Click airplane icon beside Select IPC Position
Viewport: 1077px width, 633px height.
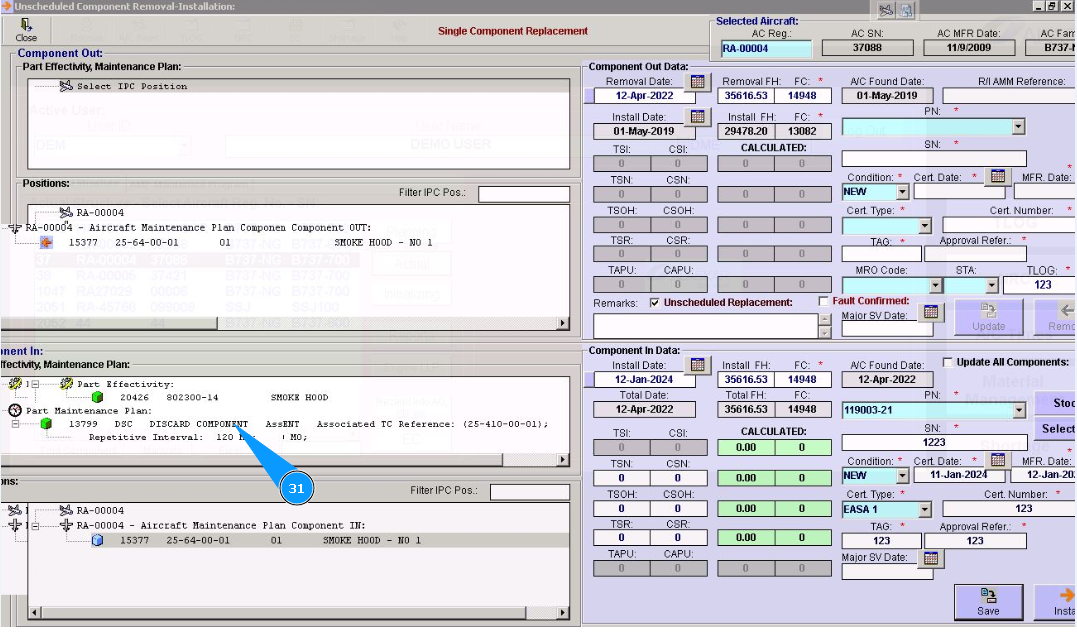point(66,86)
